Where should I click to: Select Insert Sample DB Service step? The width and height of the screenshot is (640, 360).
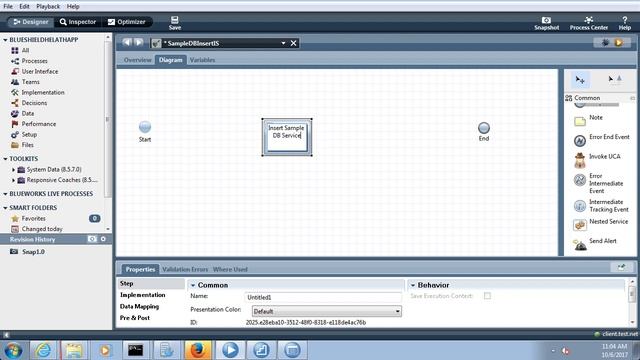(x=287, y=137)
